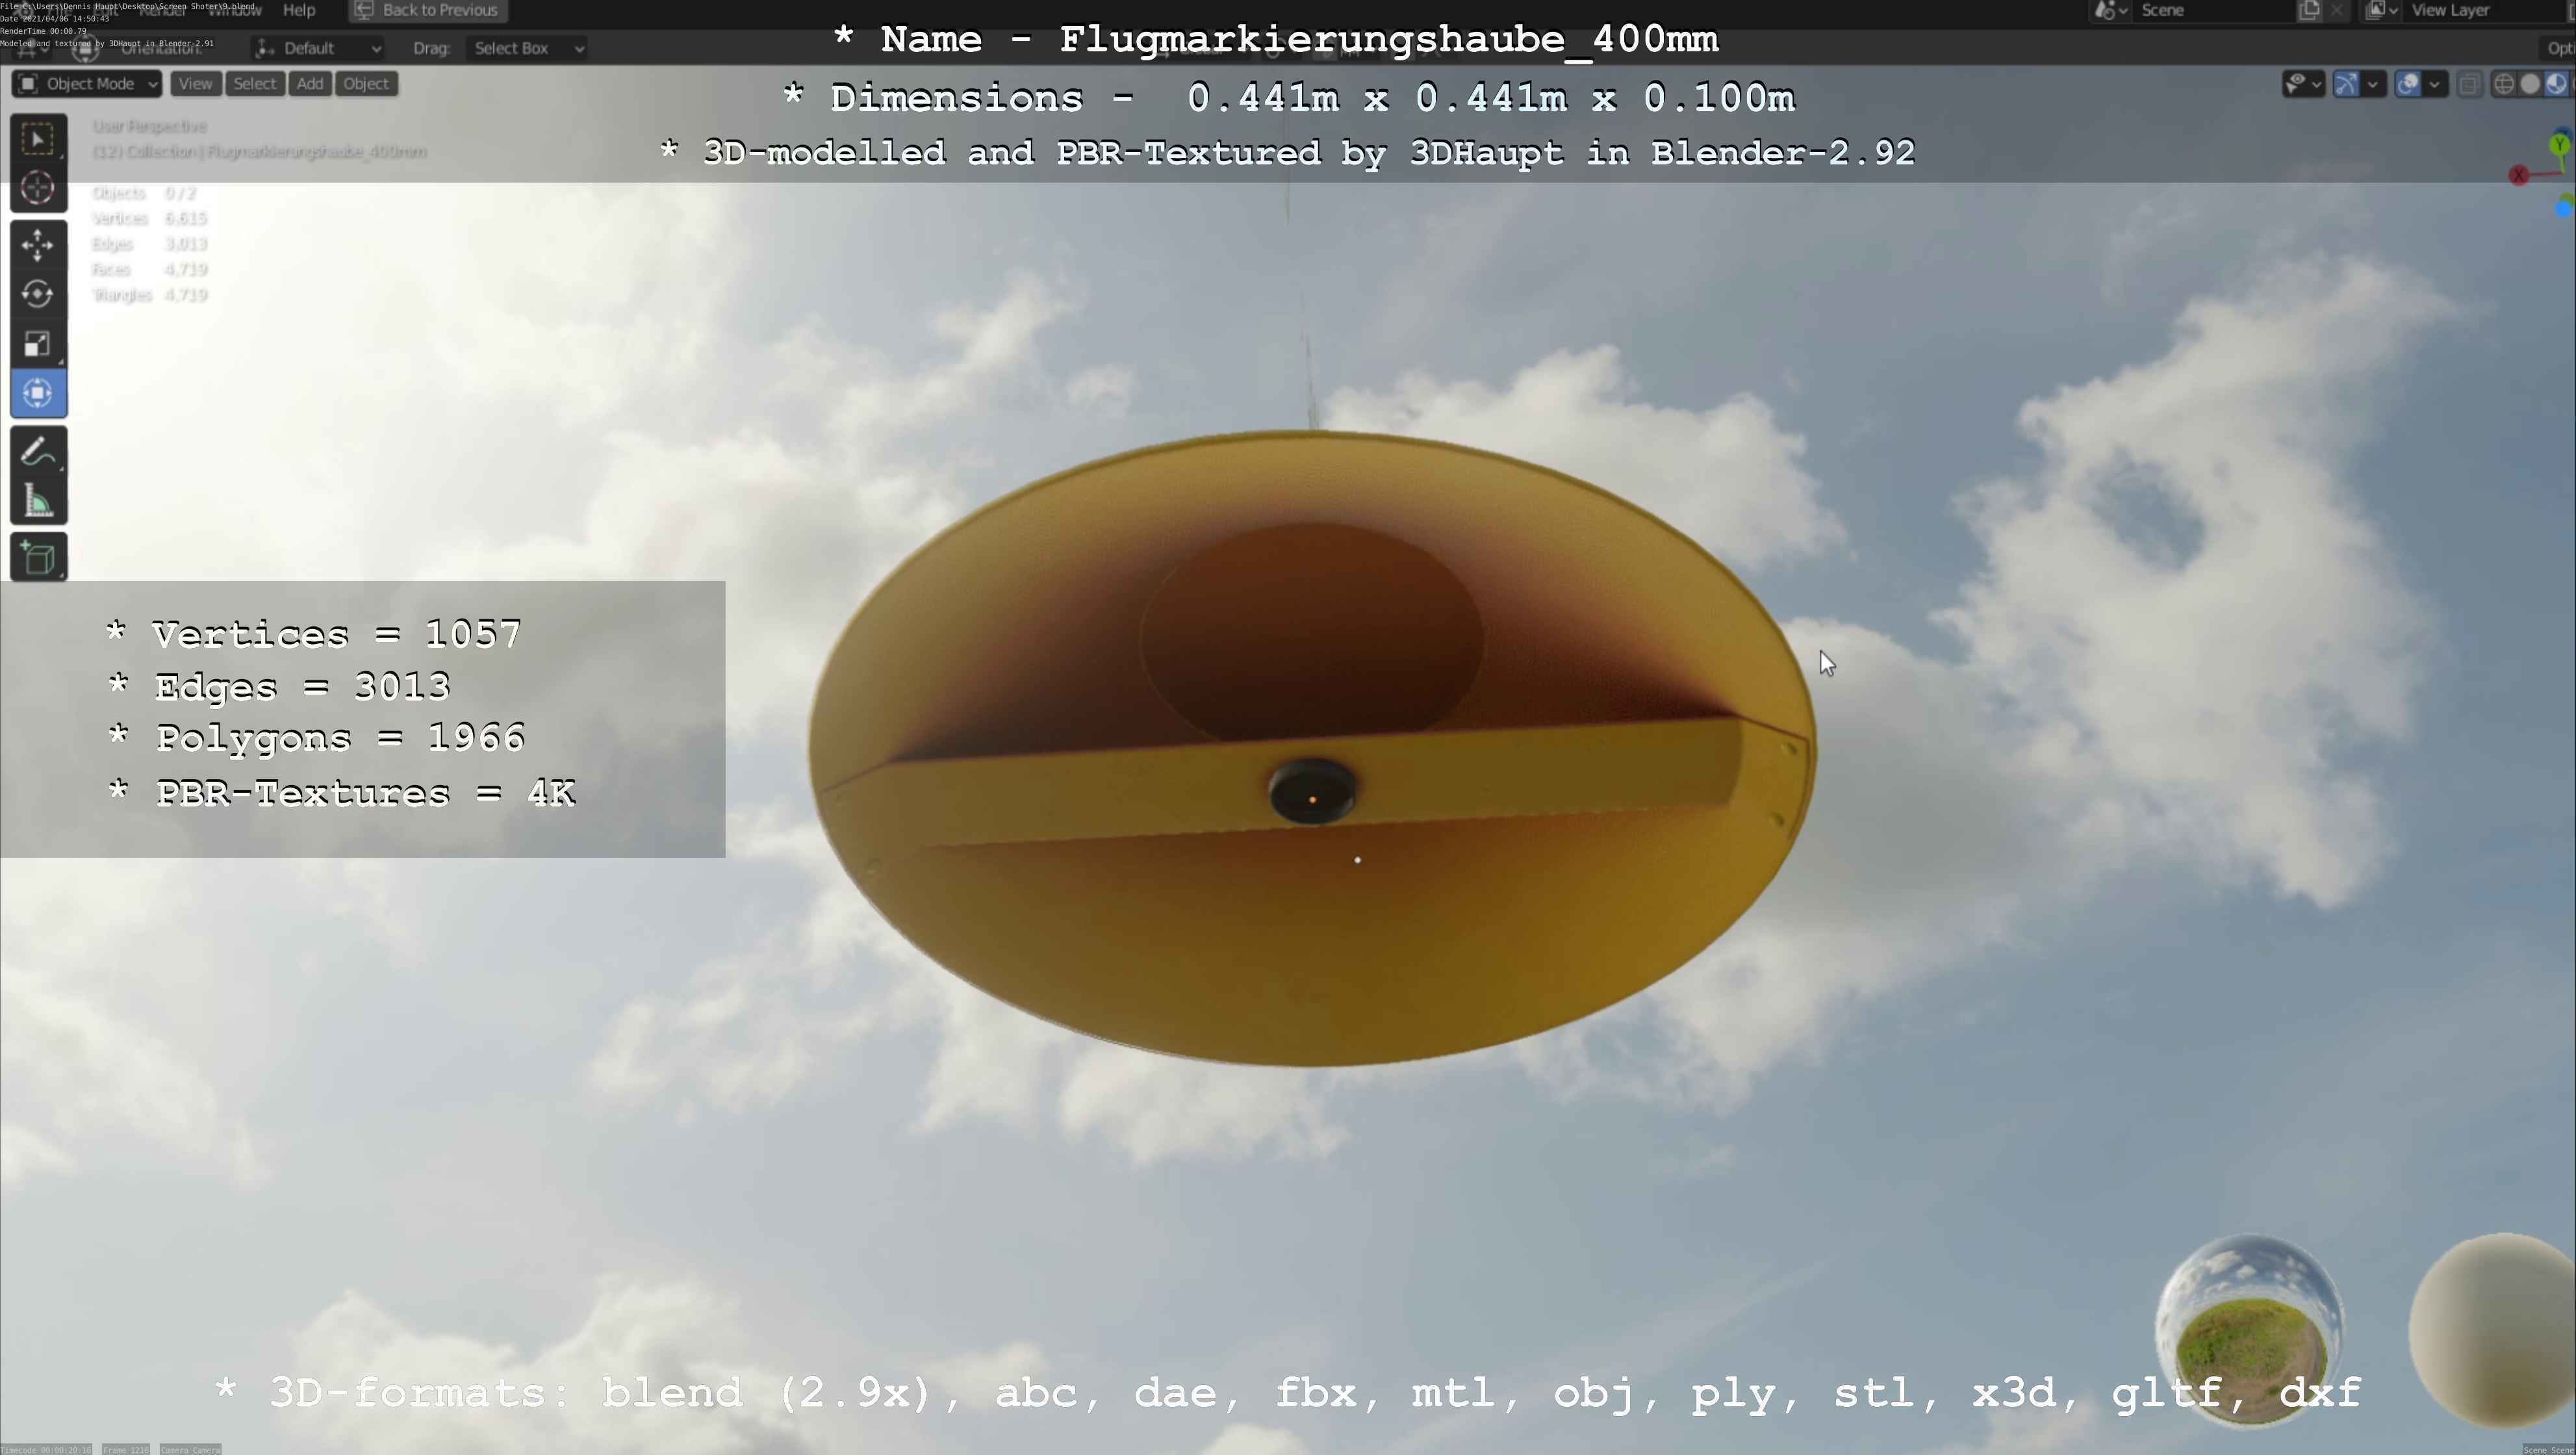
Task: Select the Scale tool
Action: click(x=38, y=343)
